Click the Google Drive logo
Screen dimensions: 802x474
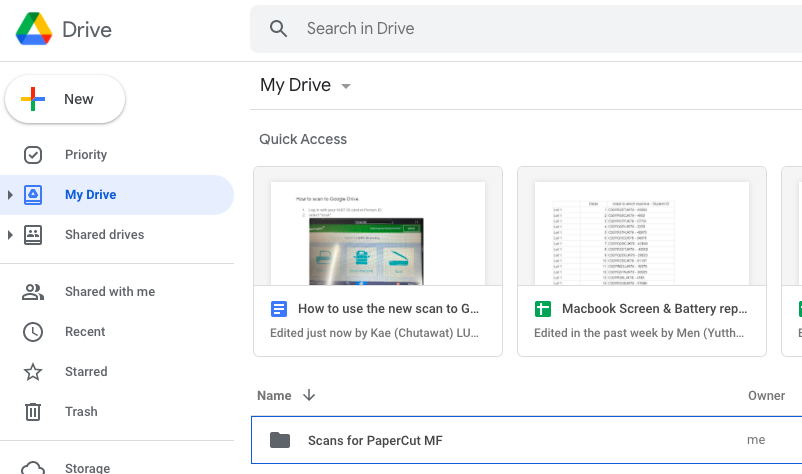[34, 29]
